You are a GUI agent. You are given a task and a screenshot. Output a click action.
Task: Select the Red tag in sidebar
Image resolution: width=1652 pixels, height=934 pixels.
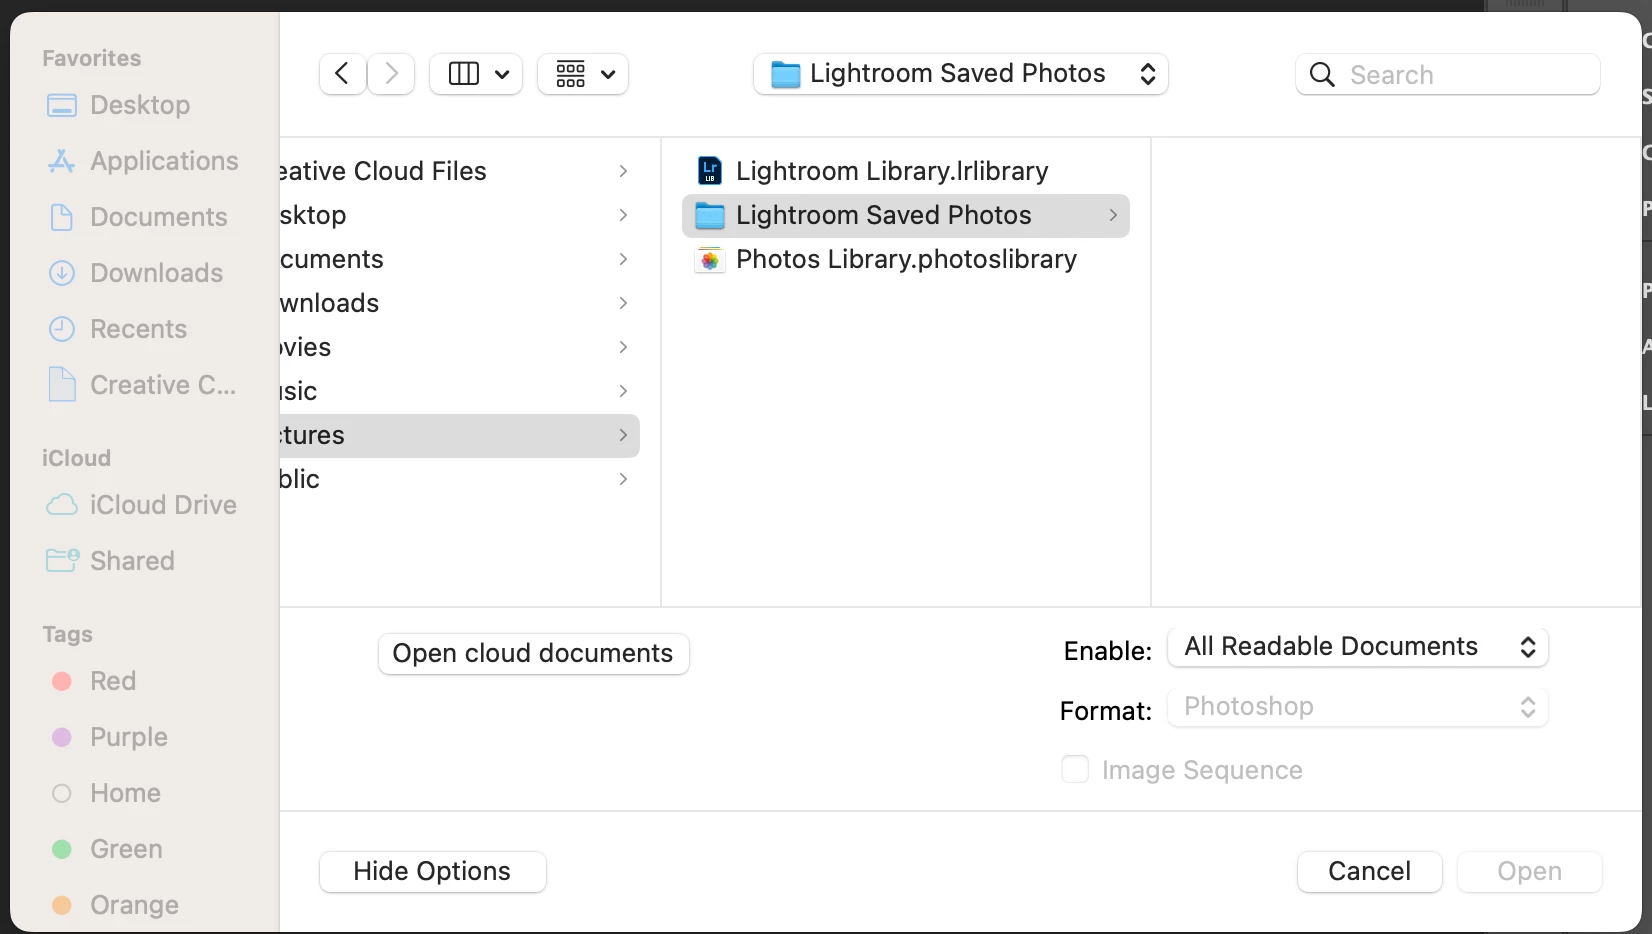(112, 681)
